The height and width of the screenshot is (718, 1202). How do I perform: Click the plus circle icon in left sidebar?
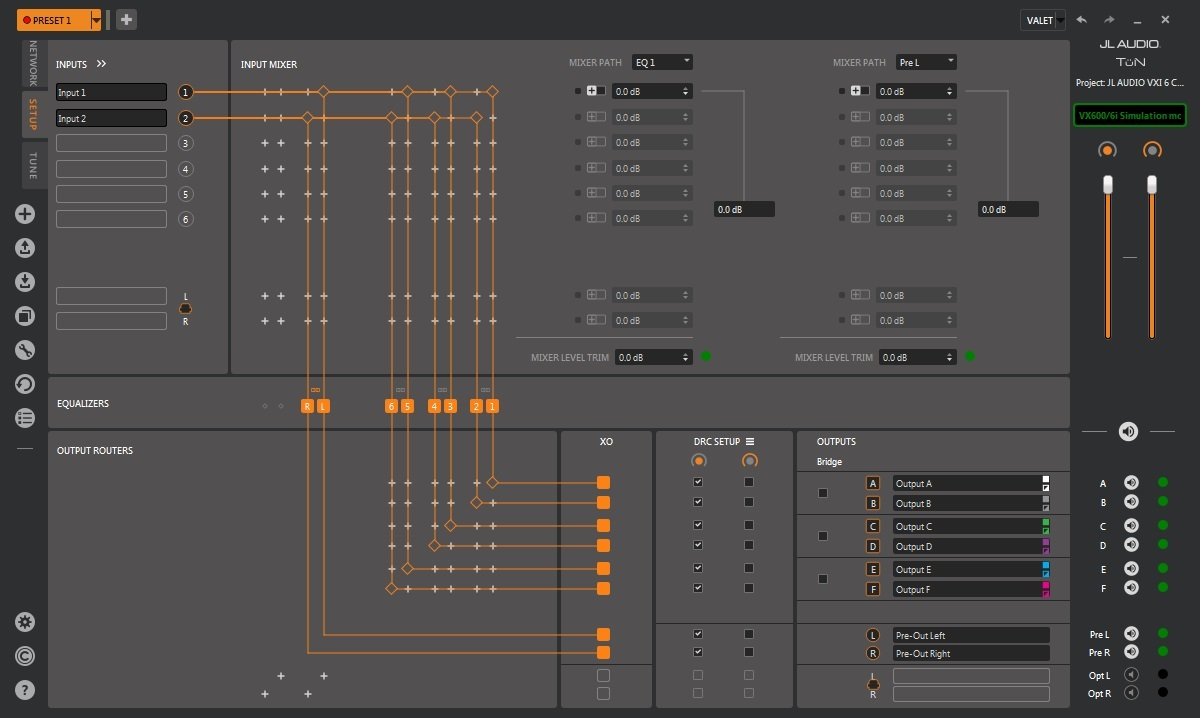coord(25,213)
